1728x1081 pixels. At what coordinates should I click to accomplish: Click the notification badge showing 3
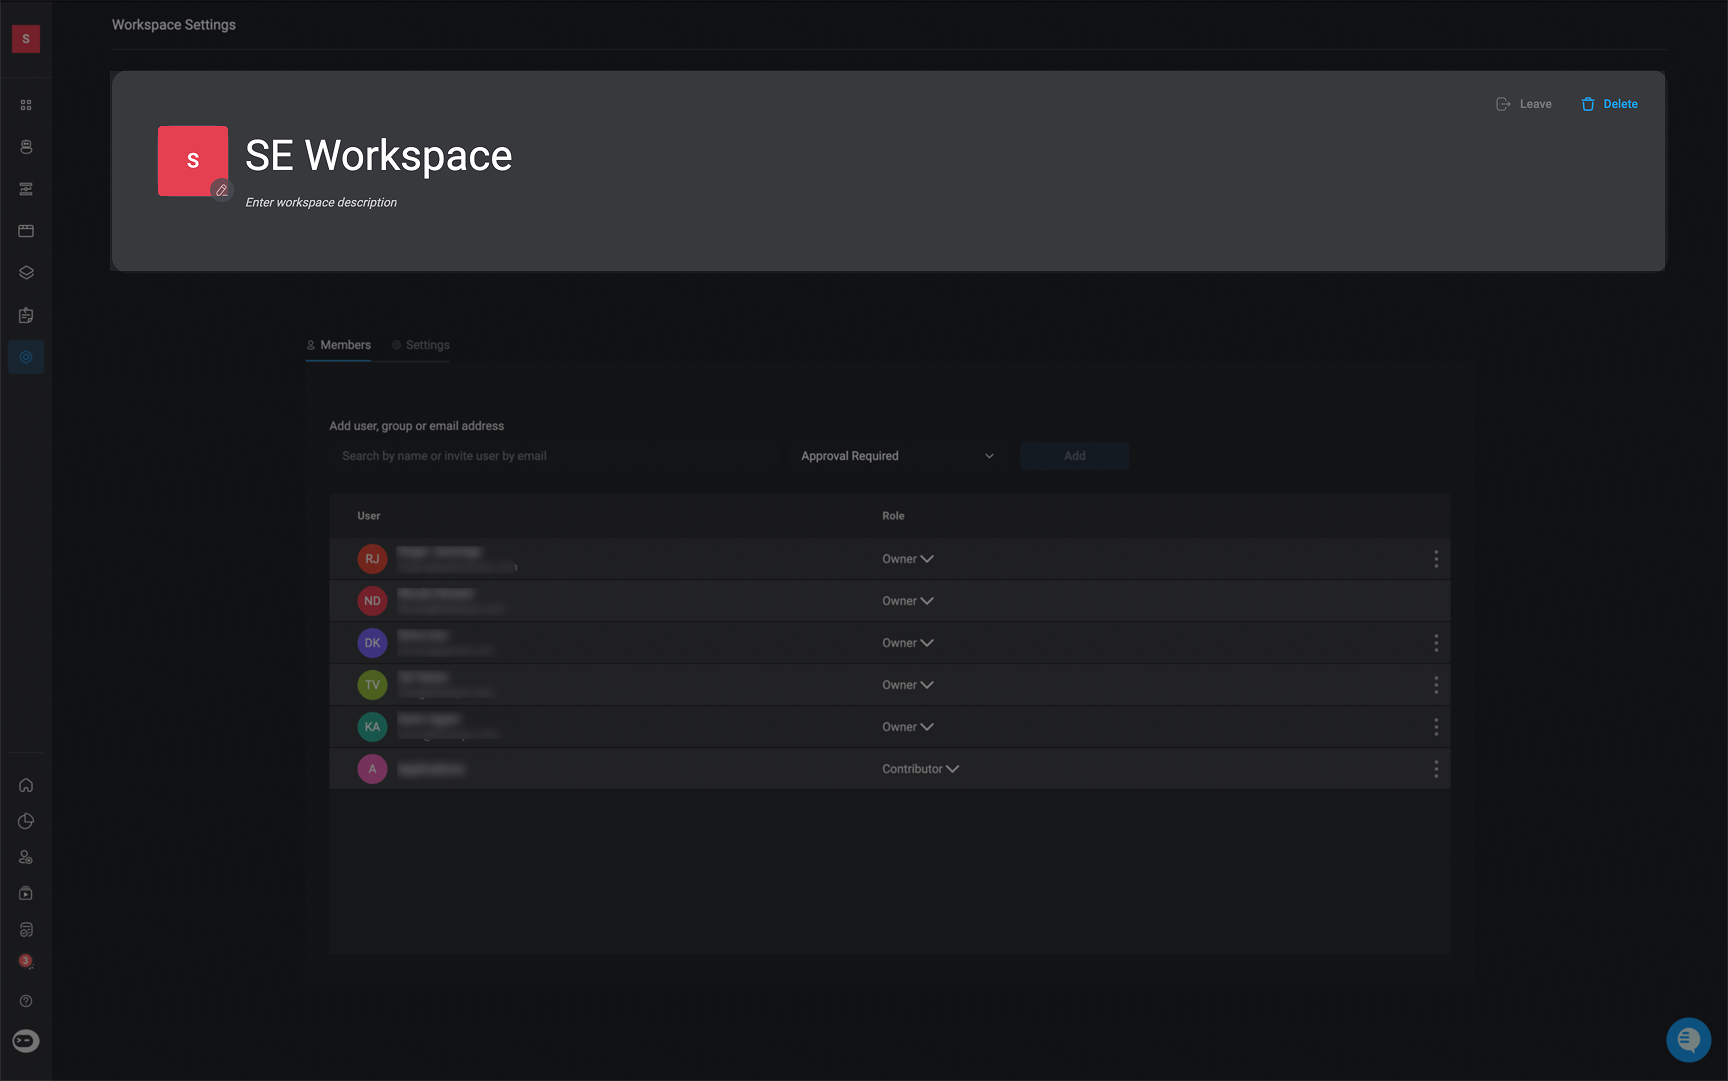[26, 961]
